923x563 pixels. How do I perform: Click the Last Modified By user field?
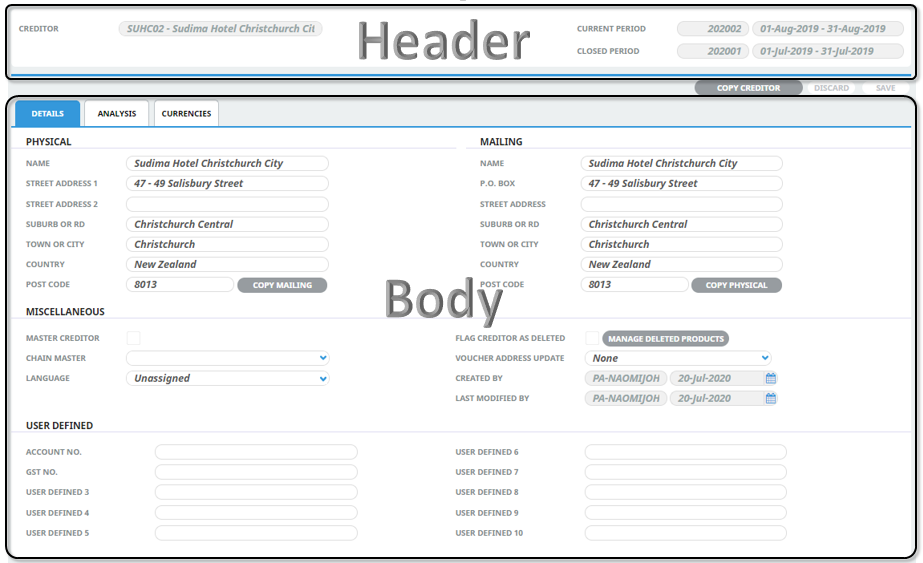[x=626, y=399]
